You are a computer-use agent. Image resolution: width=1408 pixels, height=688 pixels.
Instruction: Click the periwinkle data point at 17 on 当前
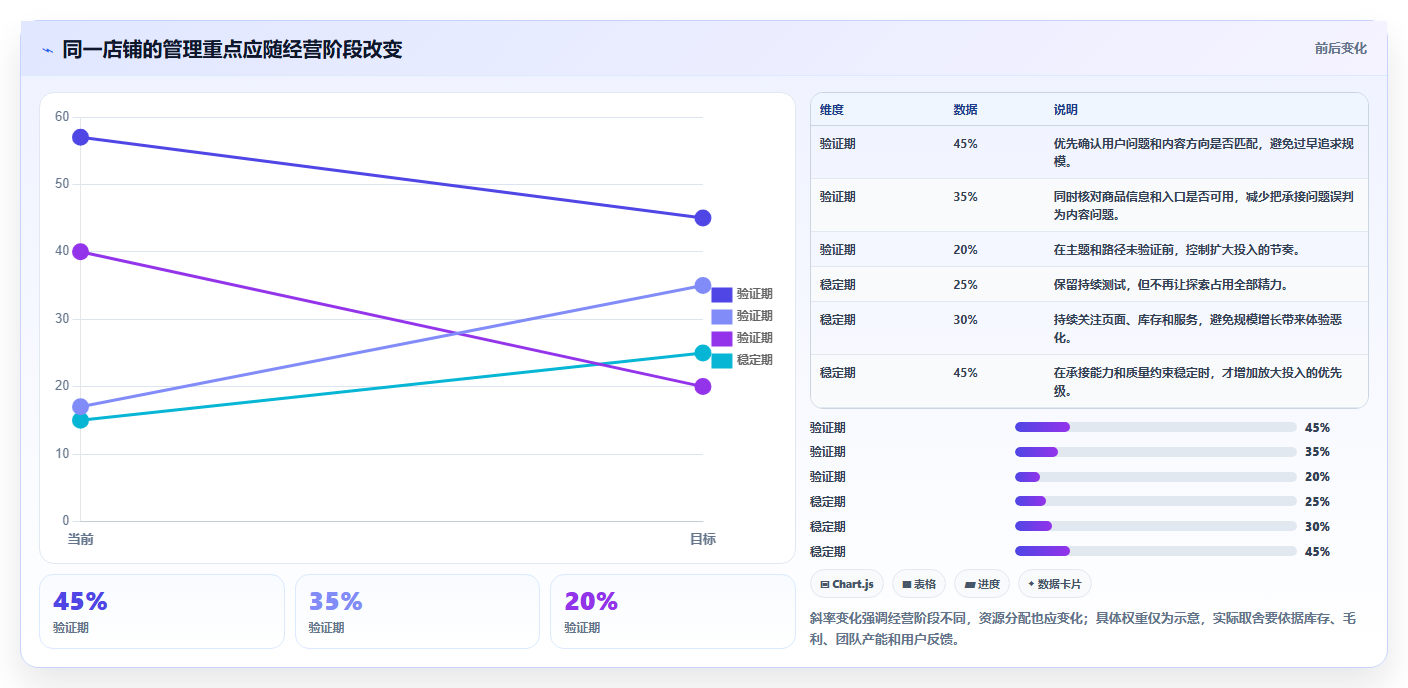click(x=81, y=407)
